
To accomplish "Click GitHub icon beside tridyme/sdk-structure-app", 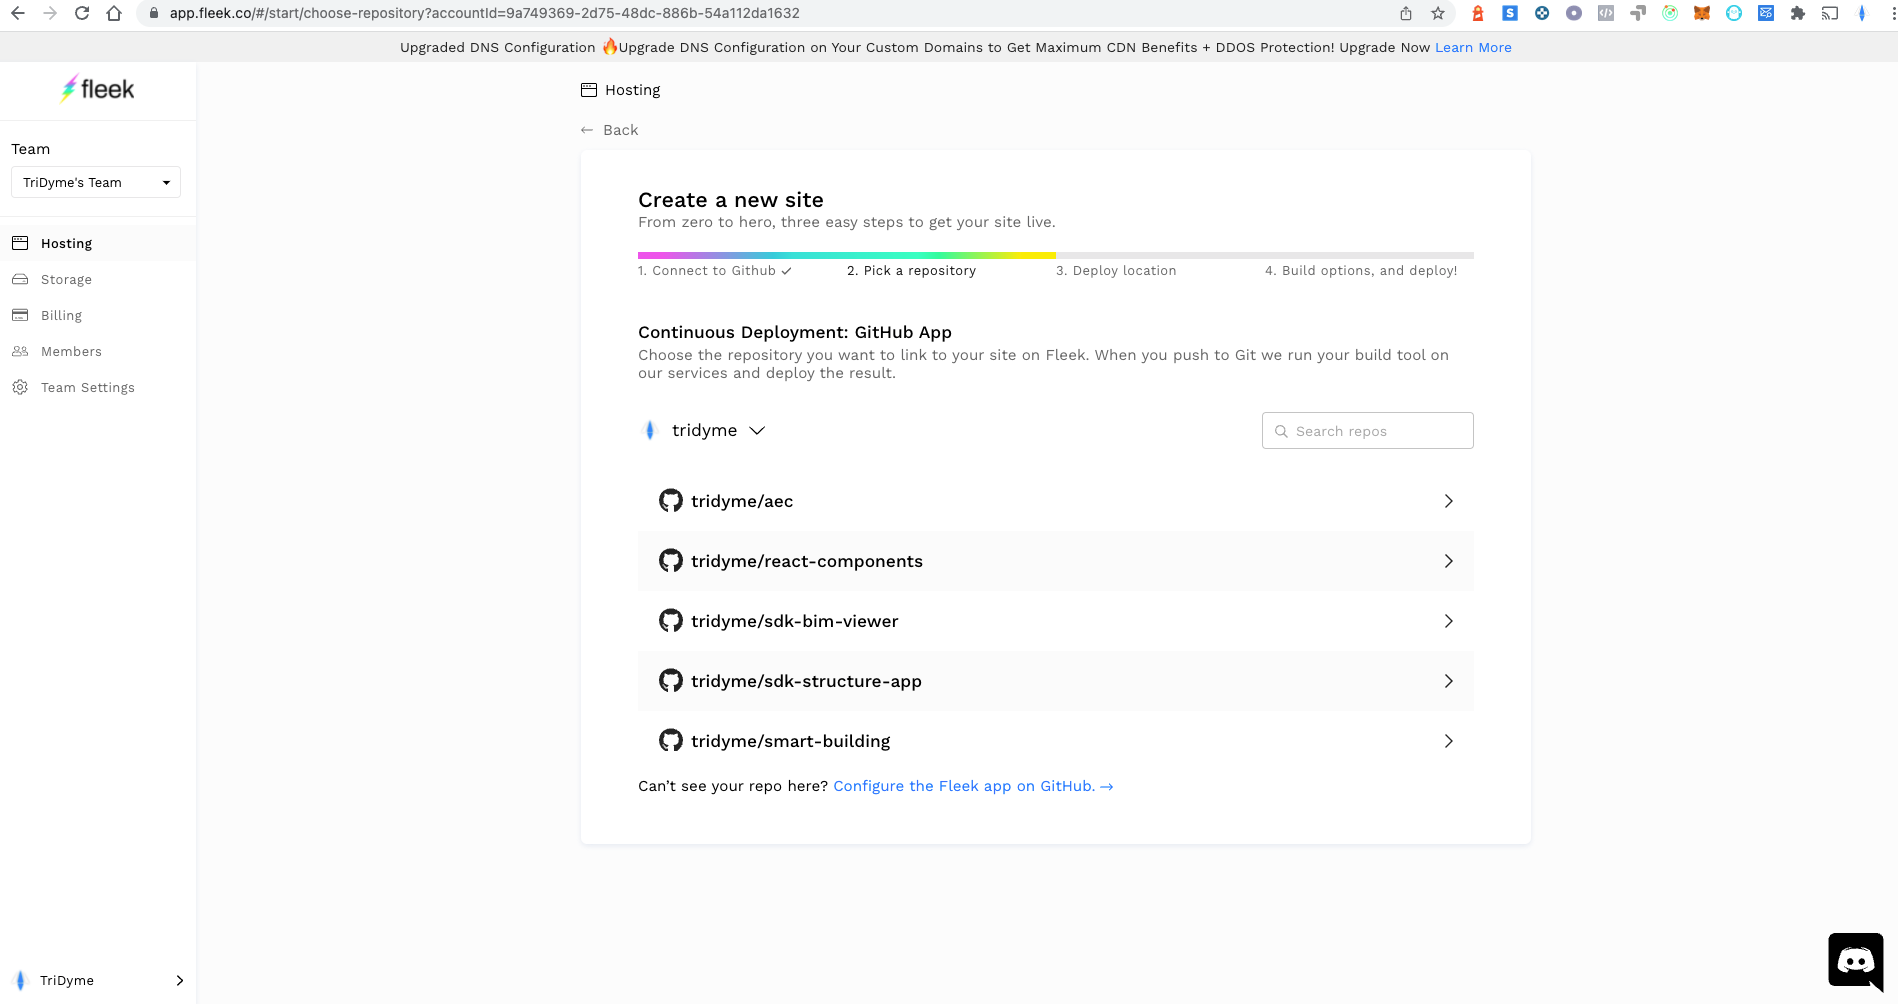I will pos(671,681).
